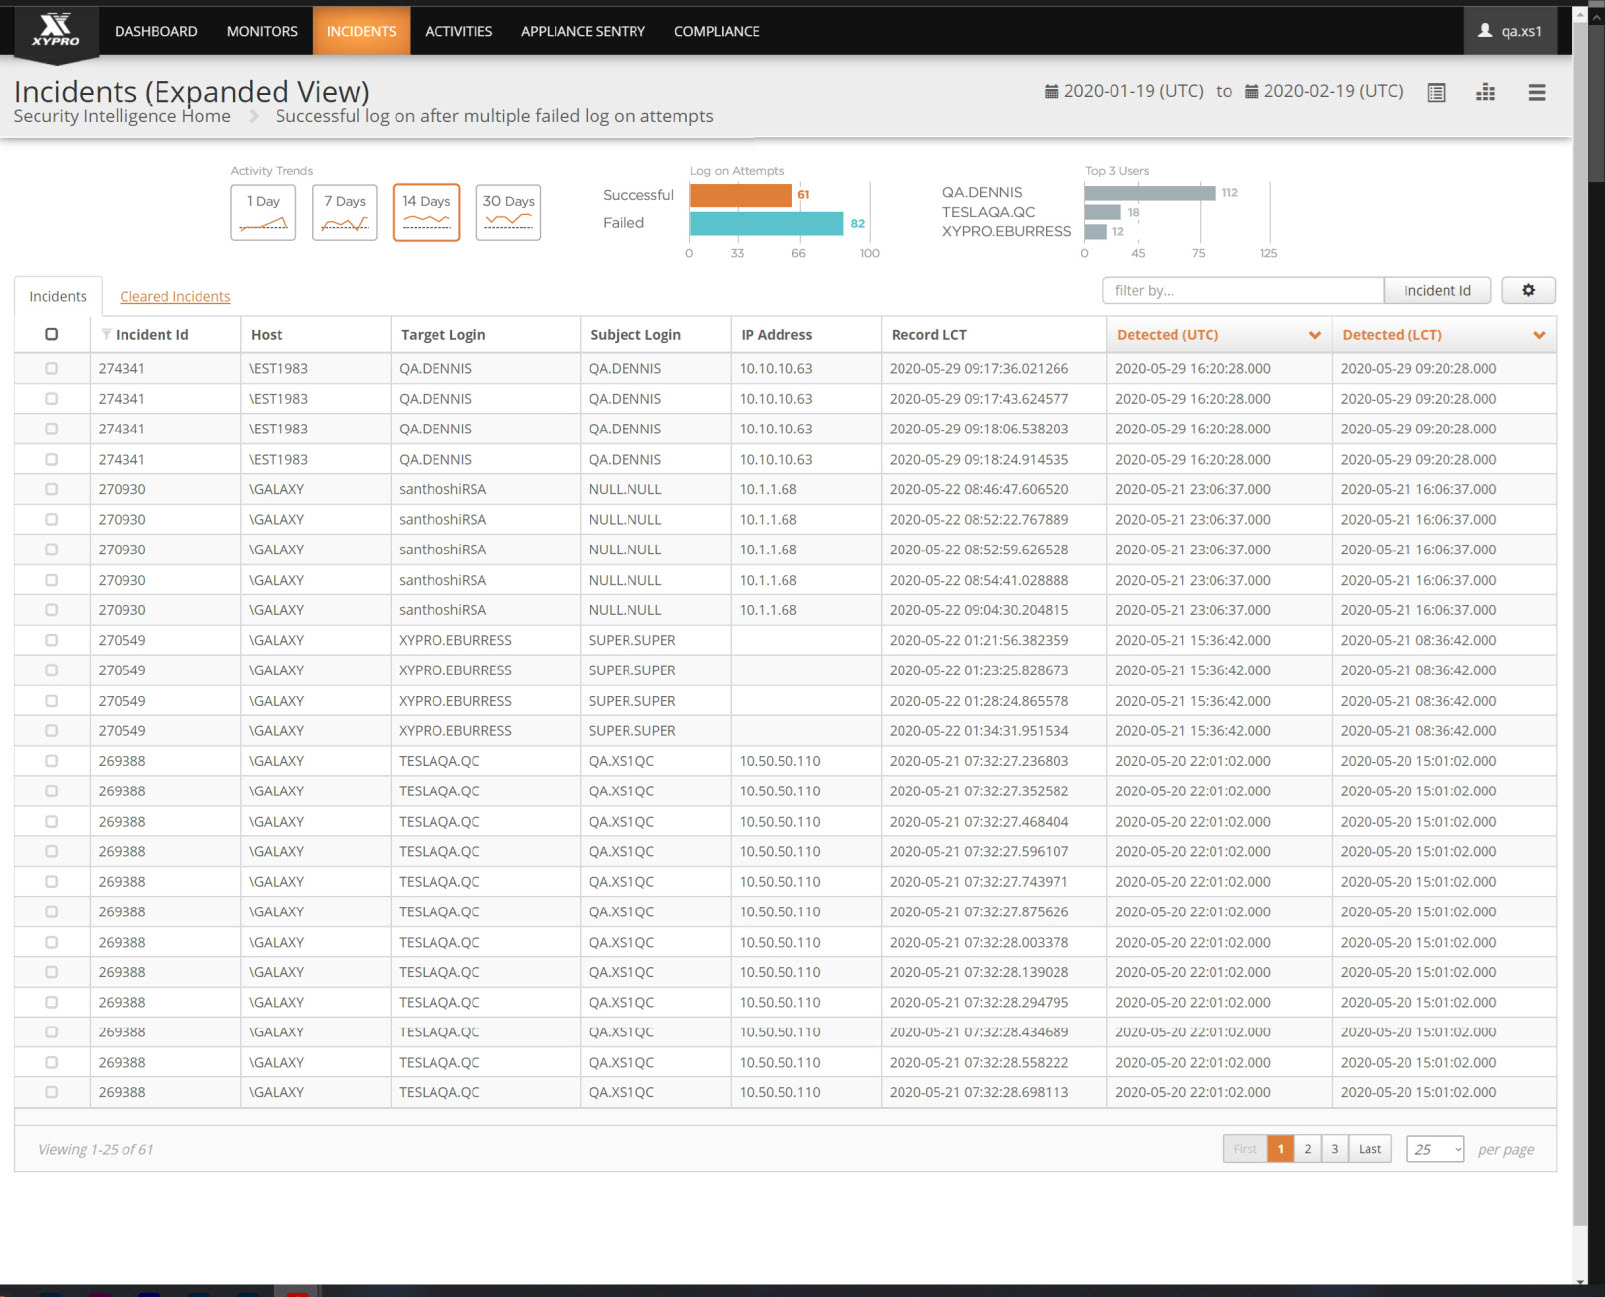Check the row with record 09:04:30.204815
The image size is (1605, 1297).
[52, 610]
